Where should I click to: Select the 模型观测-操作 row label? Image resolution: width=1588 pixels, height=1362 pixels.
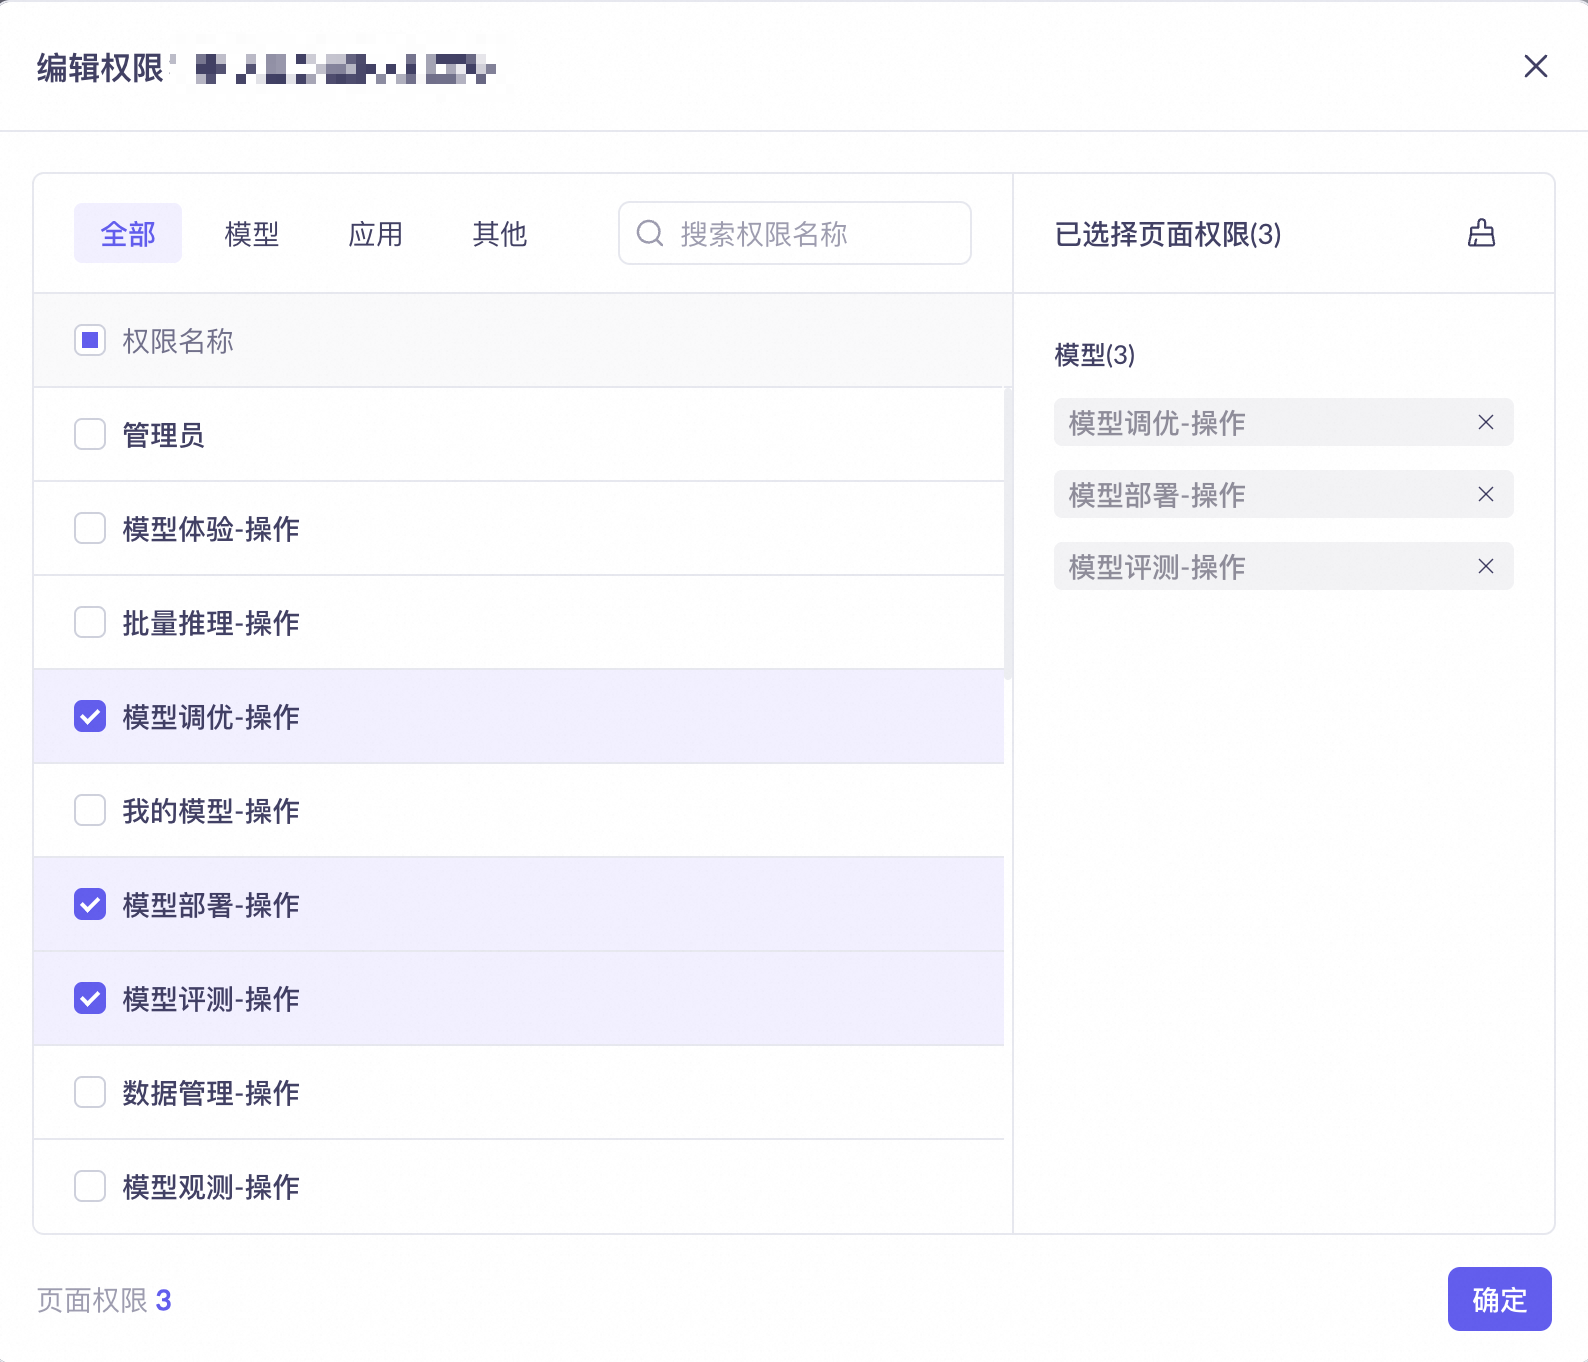(x=211, y=1187)
